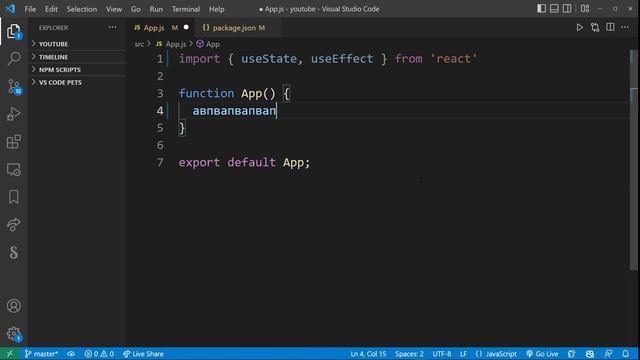Open editor More Actions ellipsis
The width and height of the screenshot is (640, 360).
[x=625, y=27]
